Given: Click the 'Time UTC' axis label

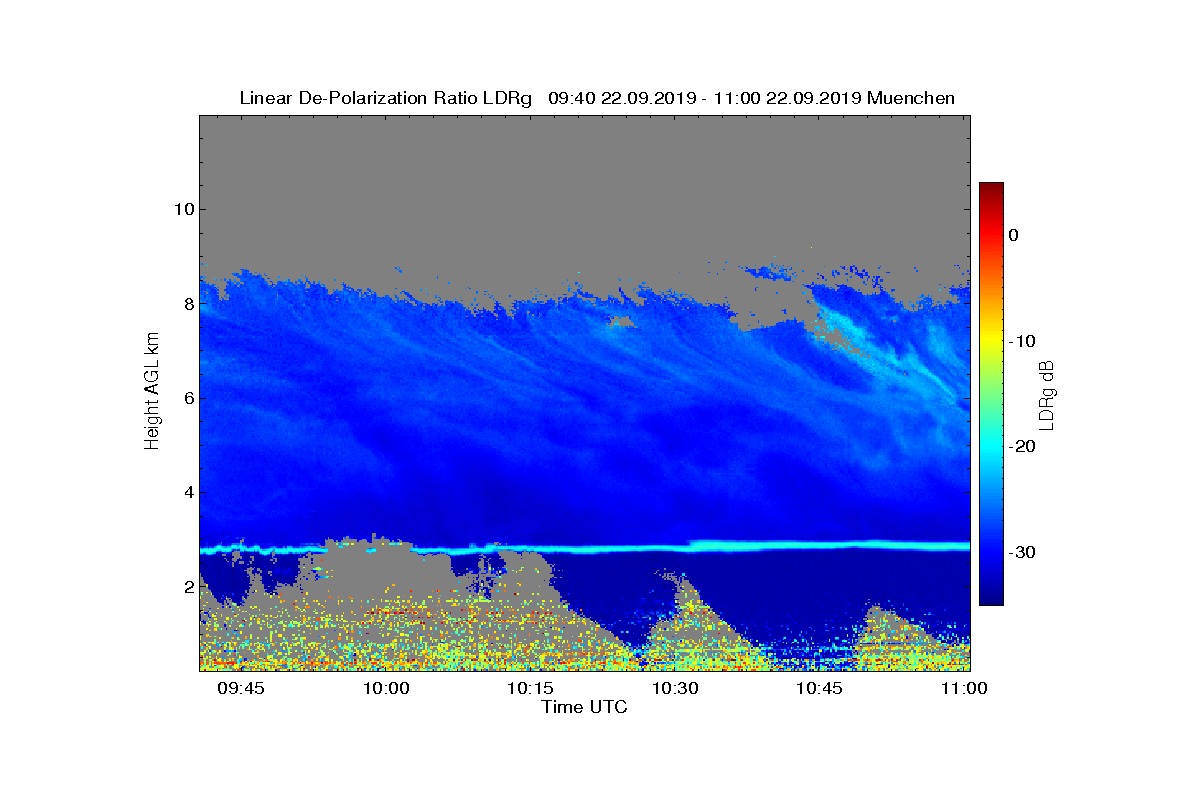Looking at the screenshot, I should point(585,707).
